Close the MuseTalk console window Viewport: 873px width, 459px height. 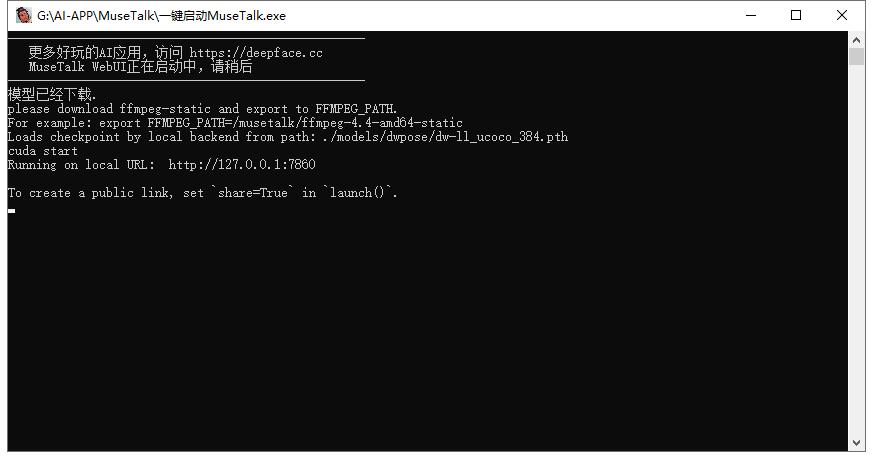point(842,15)
